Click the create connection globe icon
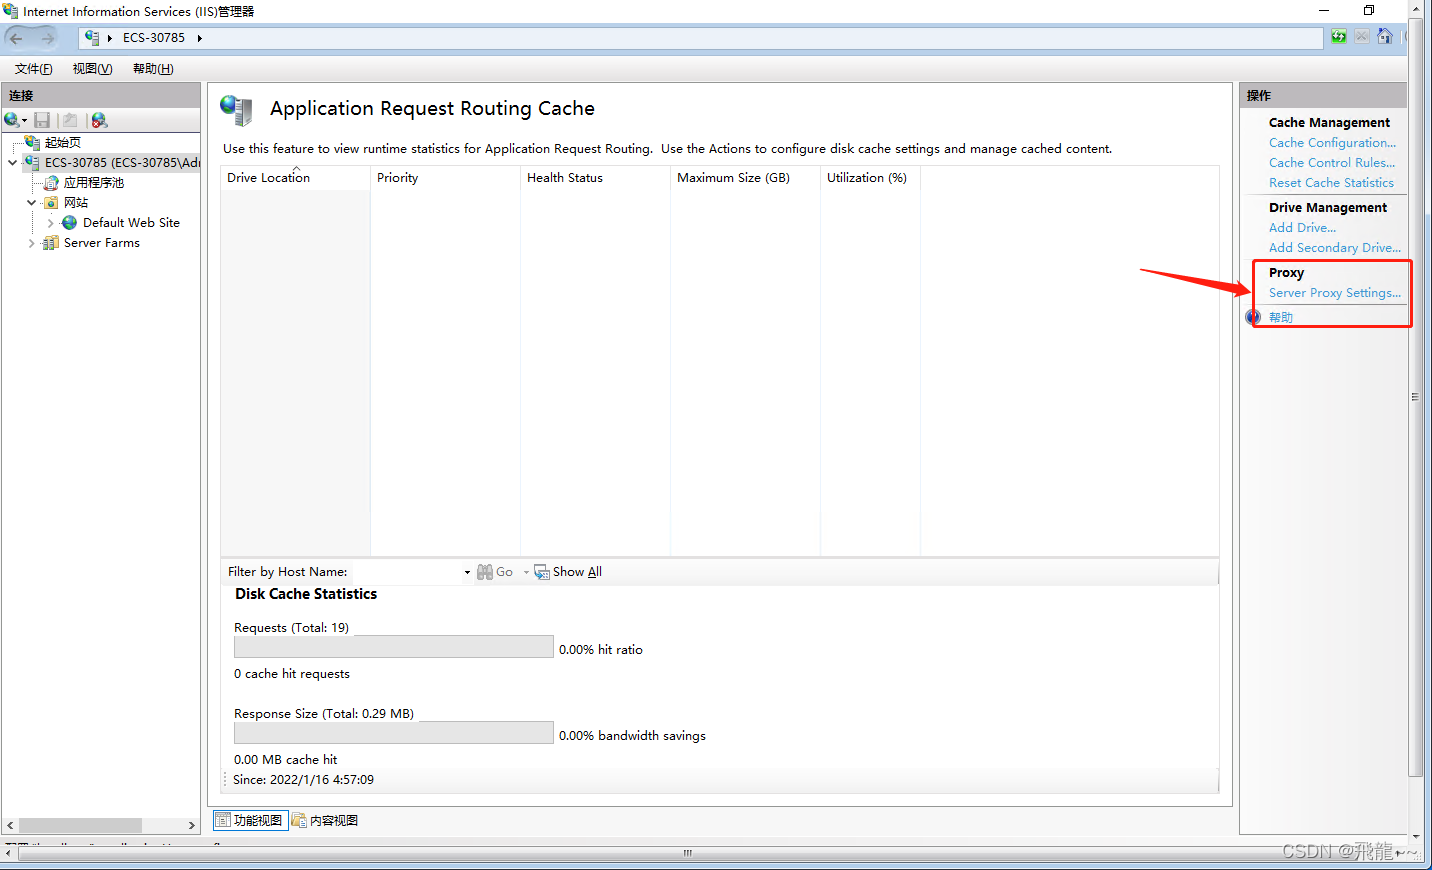 [x=12, y=120]
